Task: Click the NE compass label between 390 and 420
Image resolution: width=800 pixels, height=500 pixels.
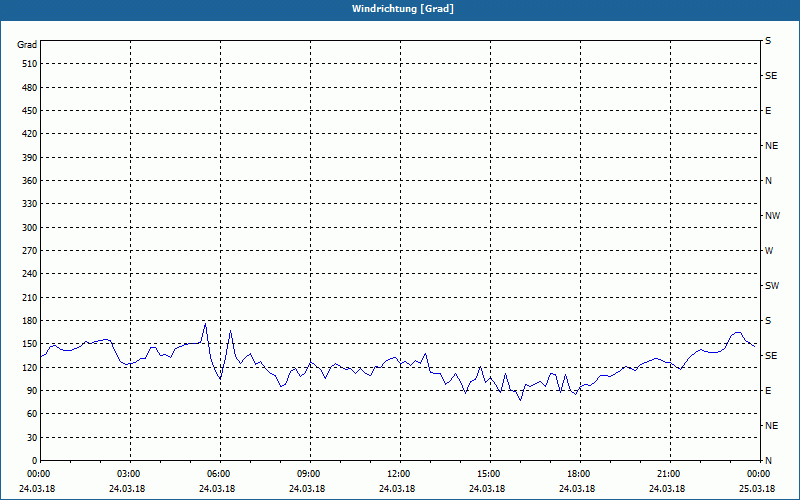Action: coord(771,146)
